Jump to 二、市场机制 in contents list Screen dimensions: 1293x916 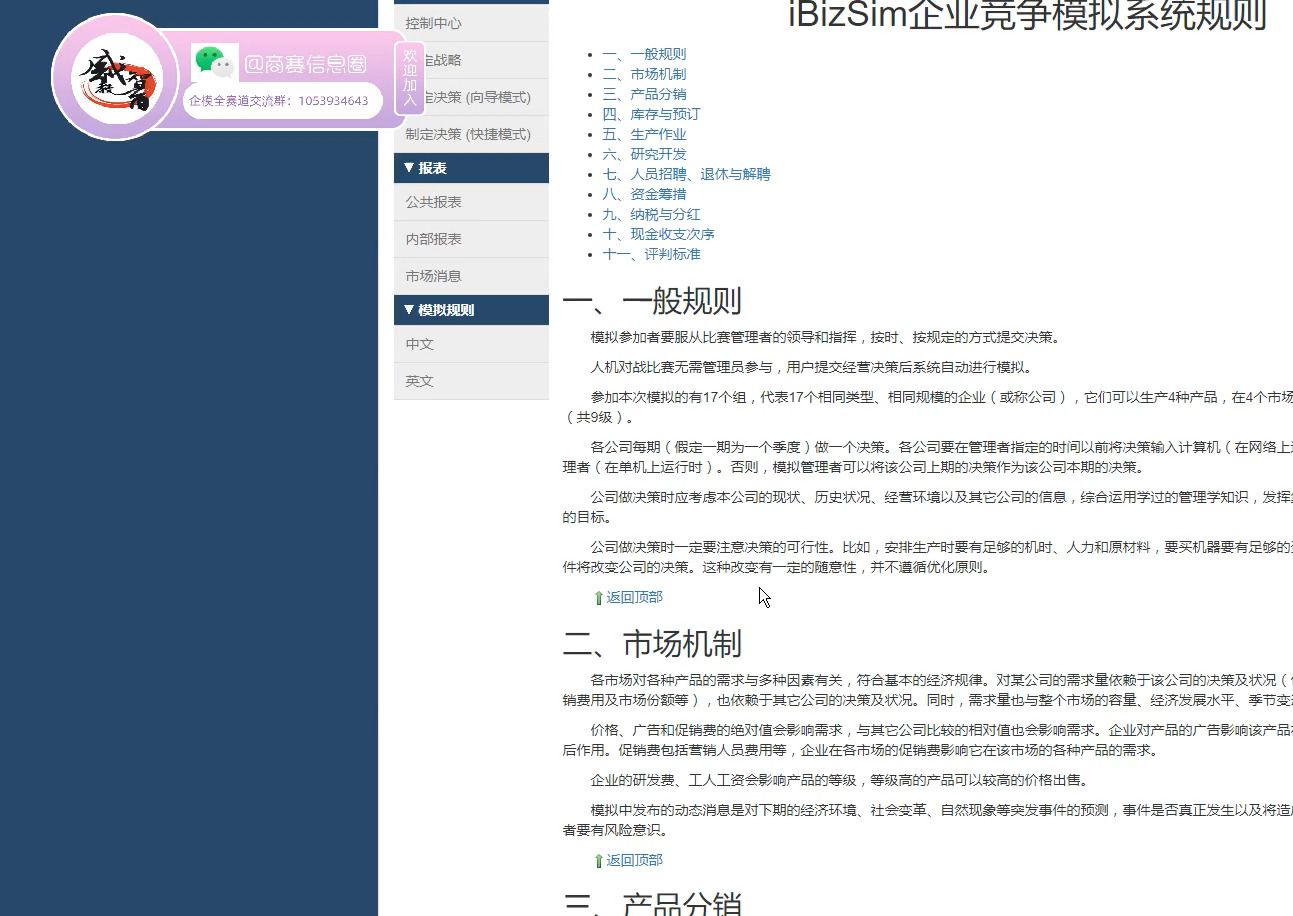644,74
